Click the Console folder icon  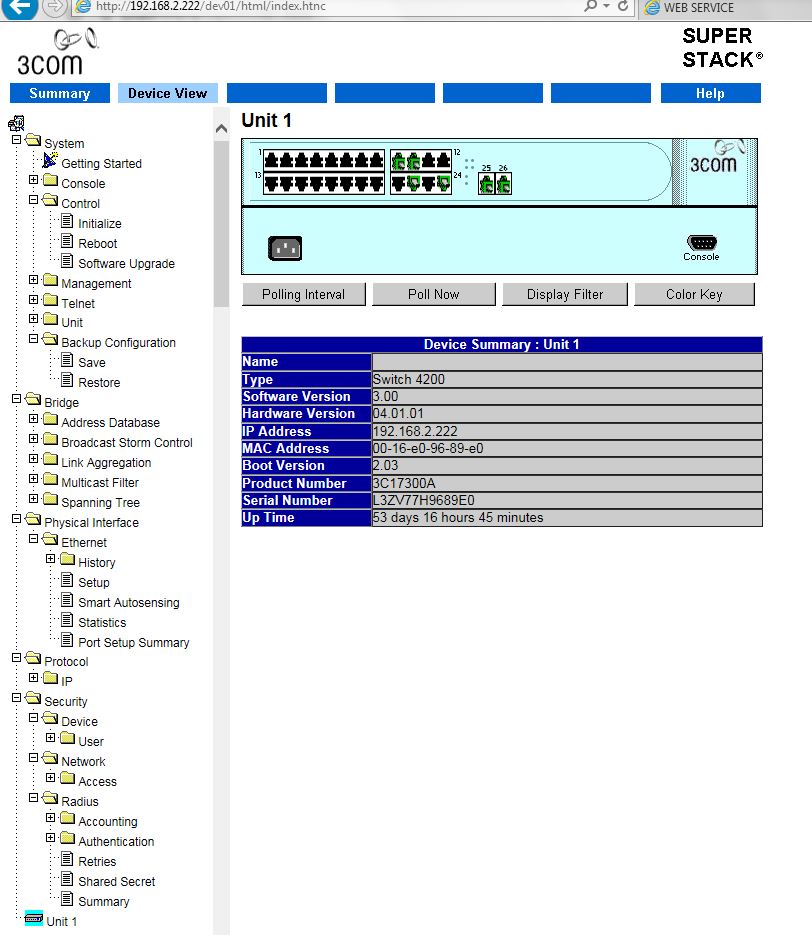51,181
